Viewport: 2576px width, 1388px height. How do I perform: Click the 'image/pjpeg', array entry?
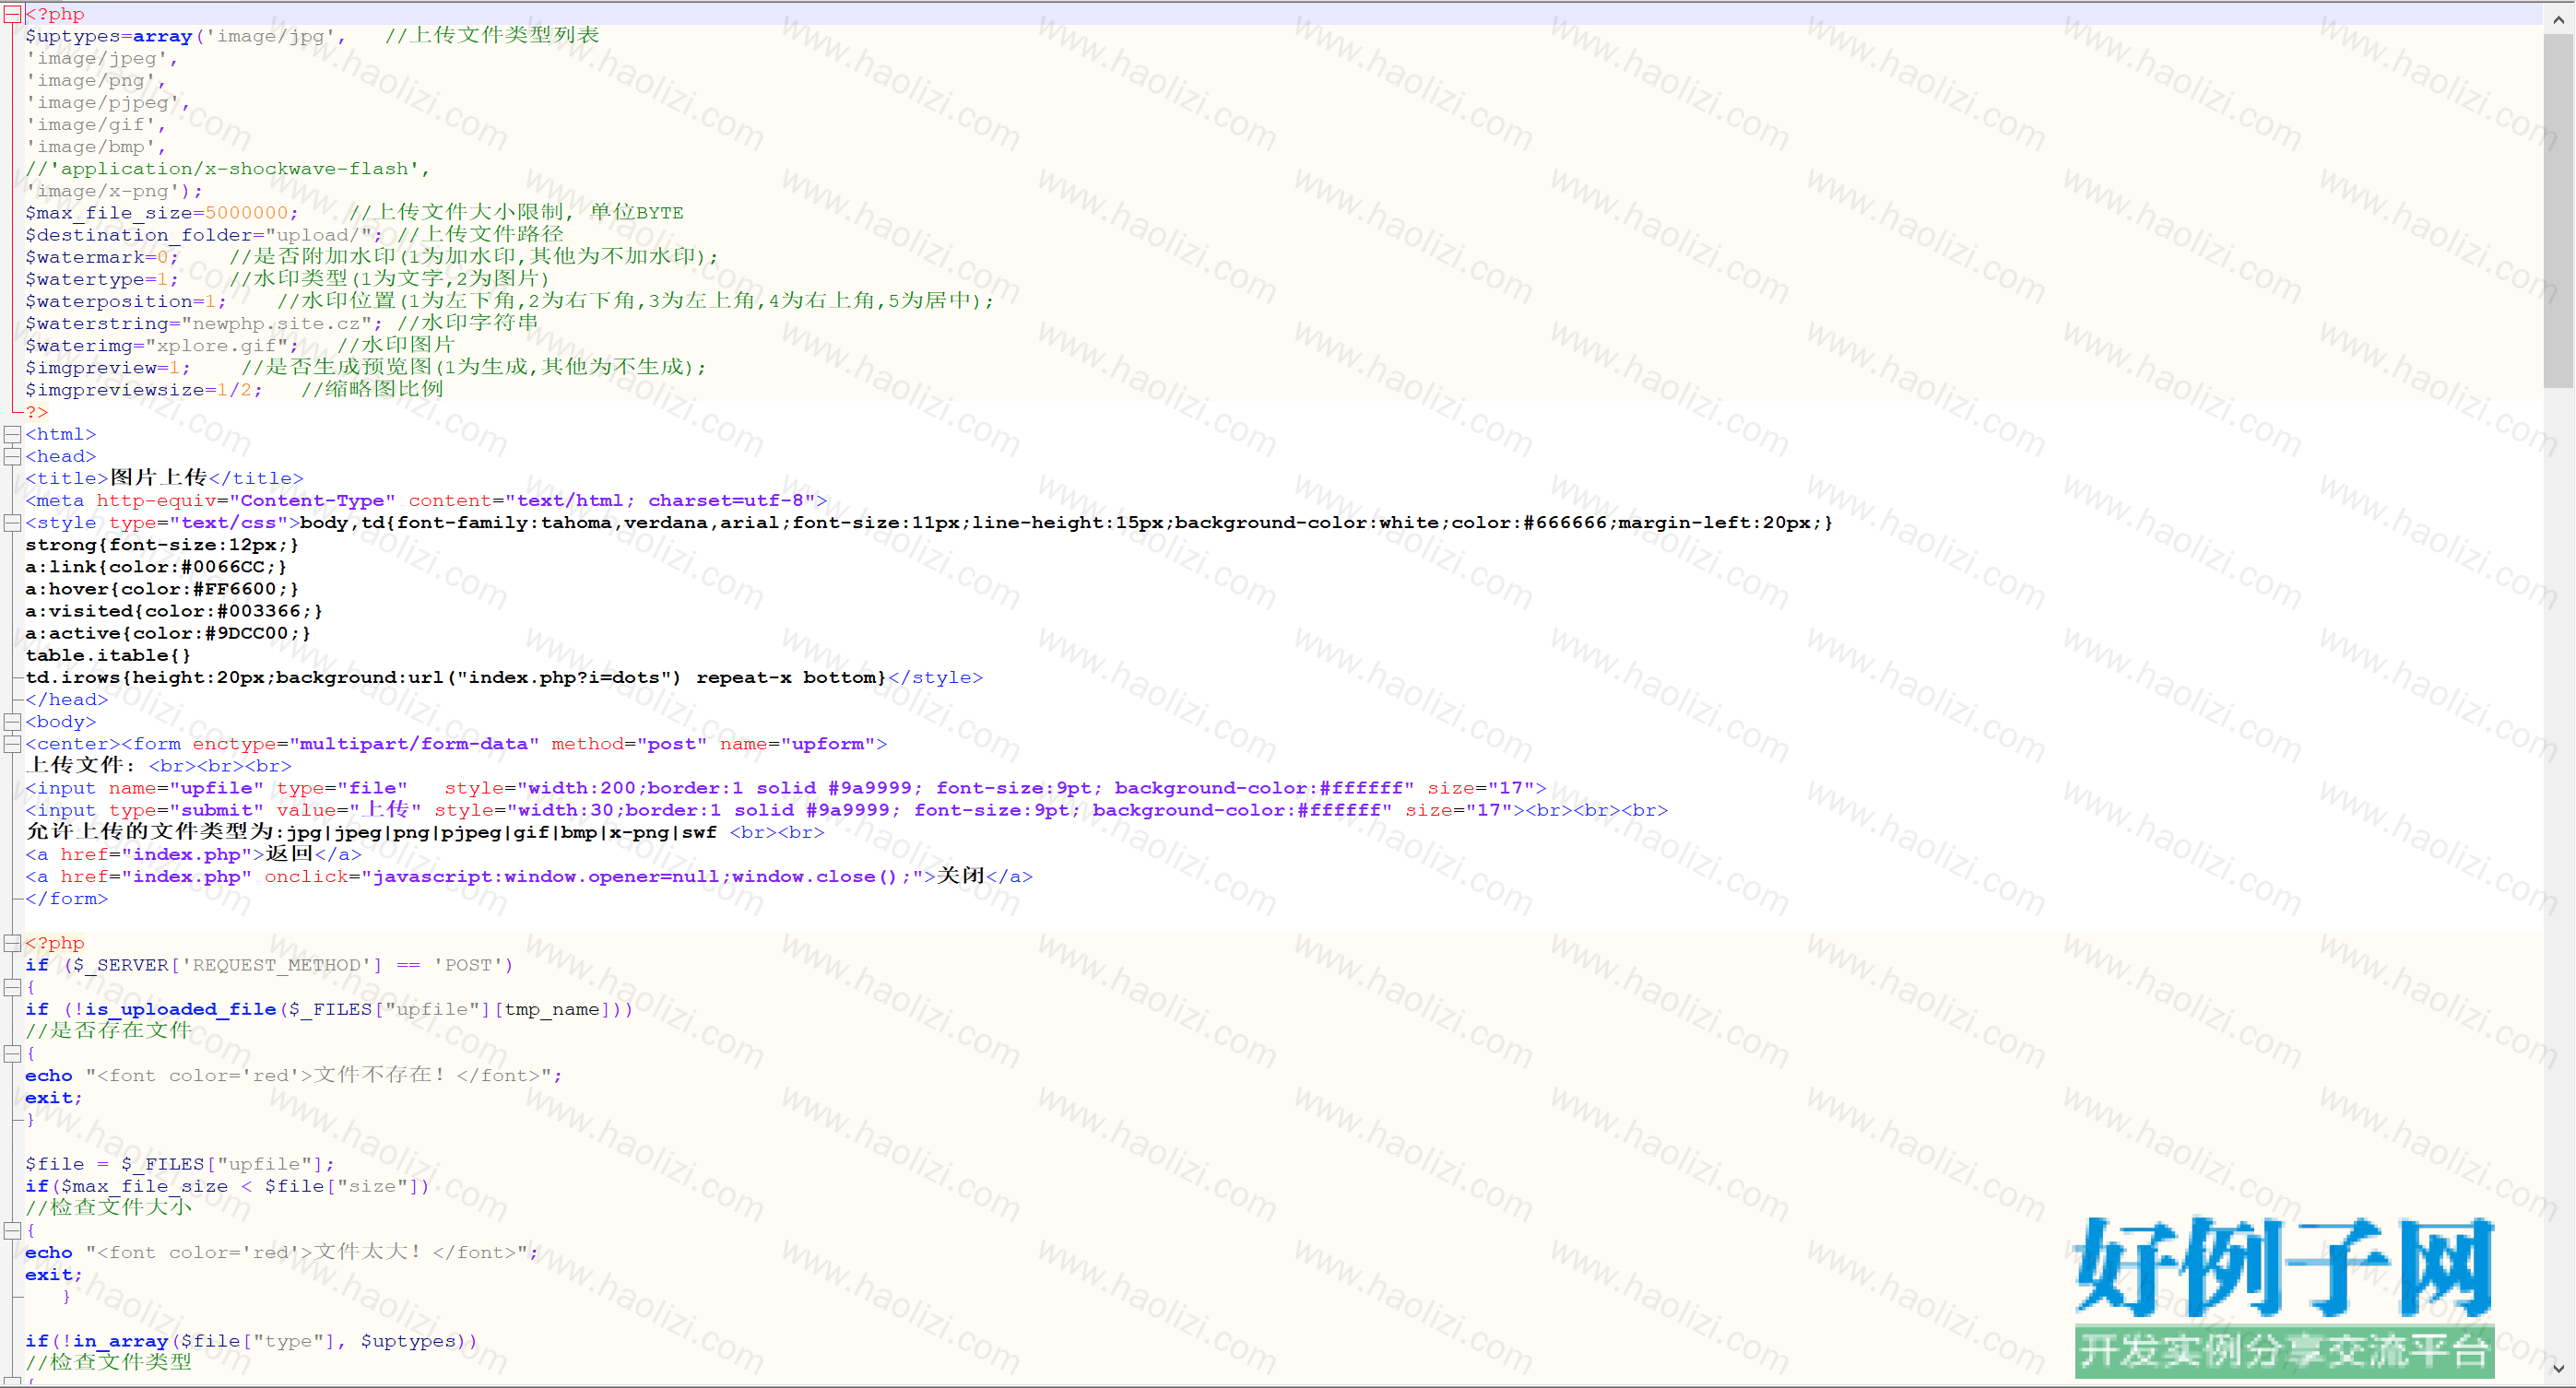pos(107,102)
